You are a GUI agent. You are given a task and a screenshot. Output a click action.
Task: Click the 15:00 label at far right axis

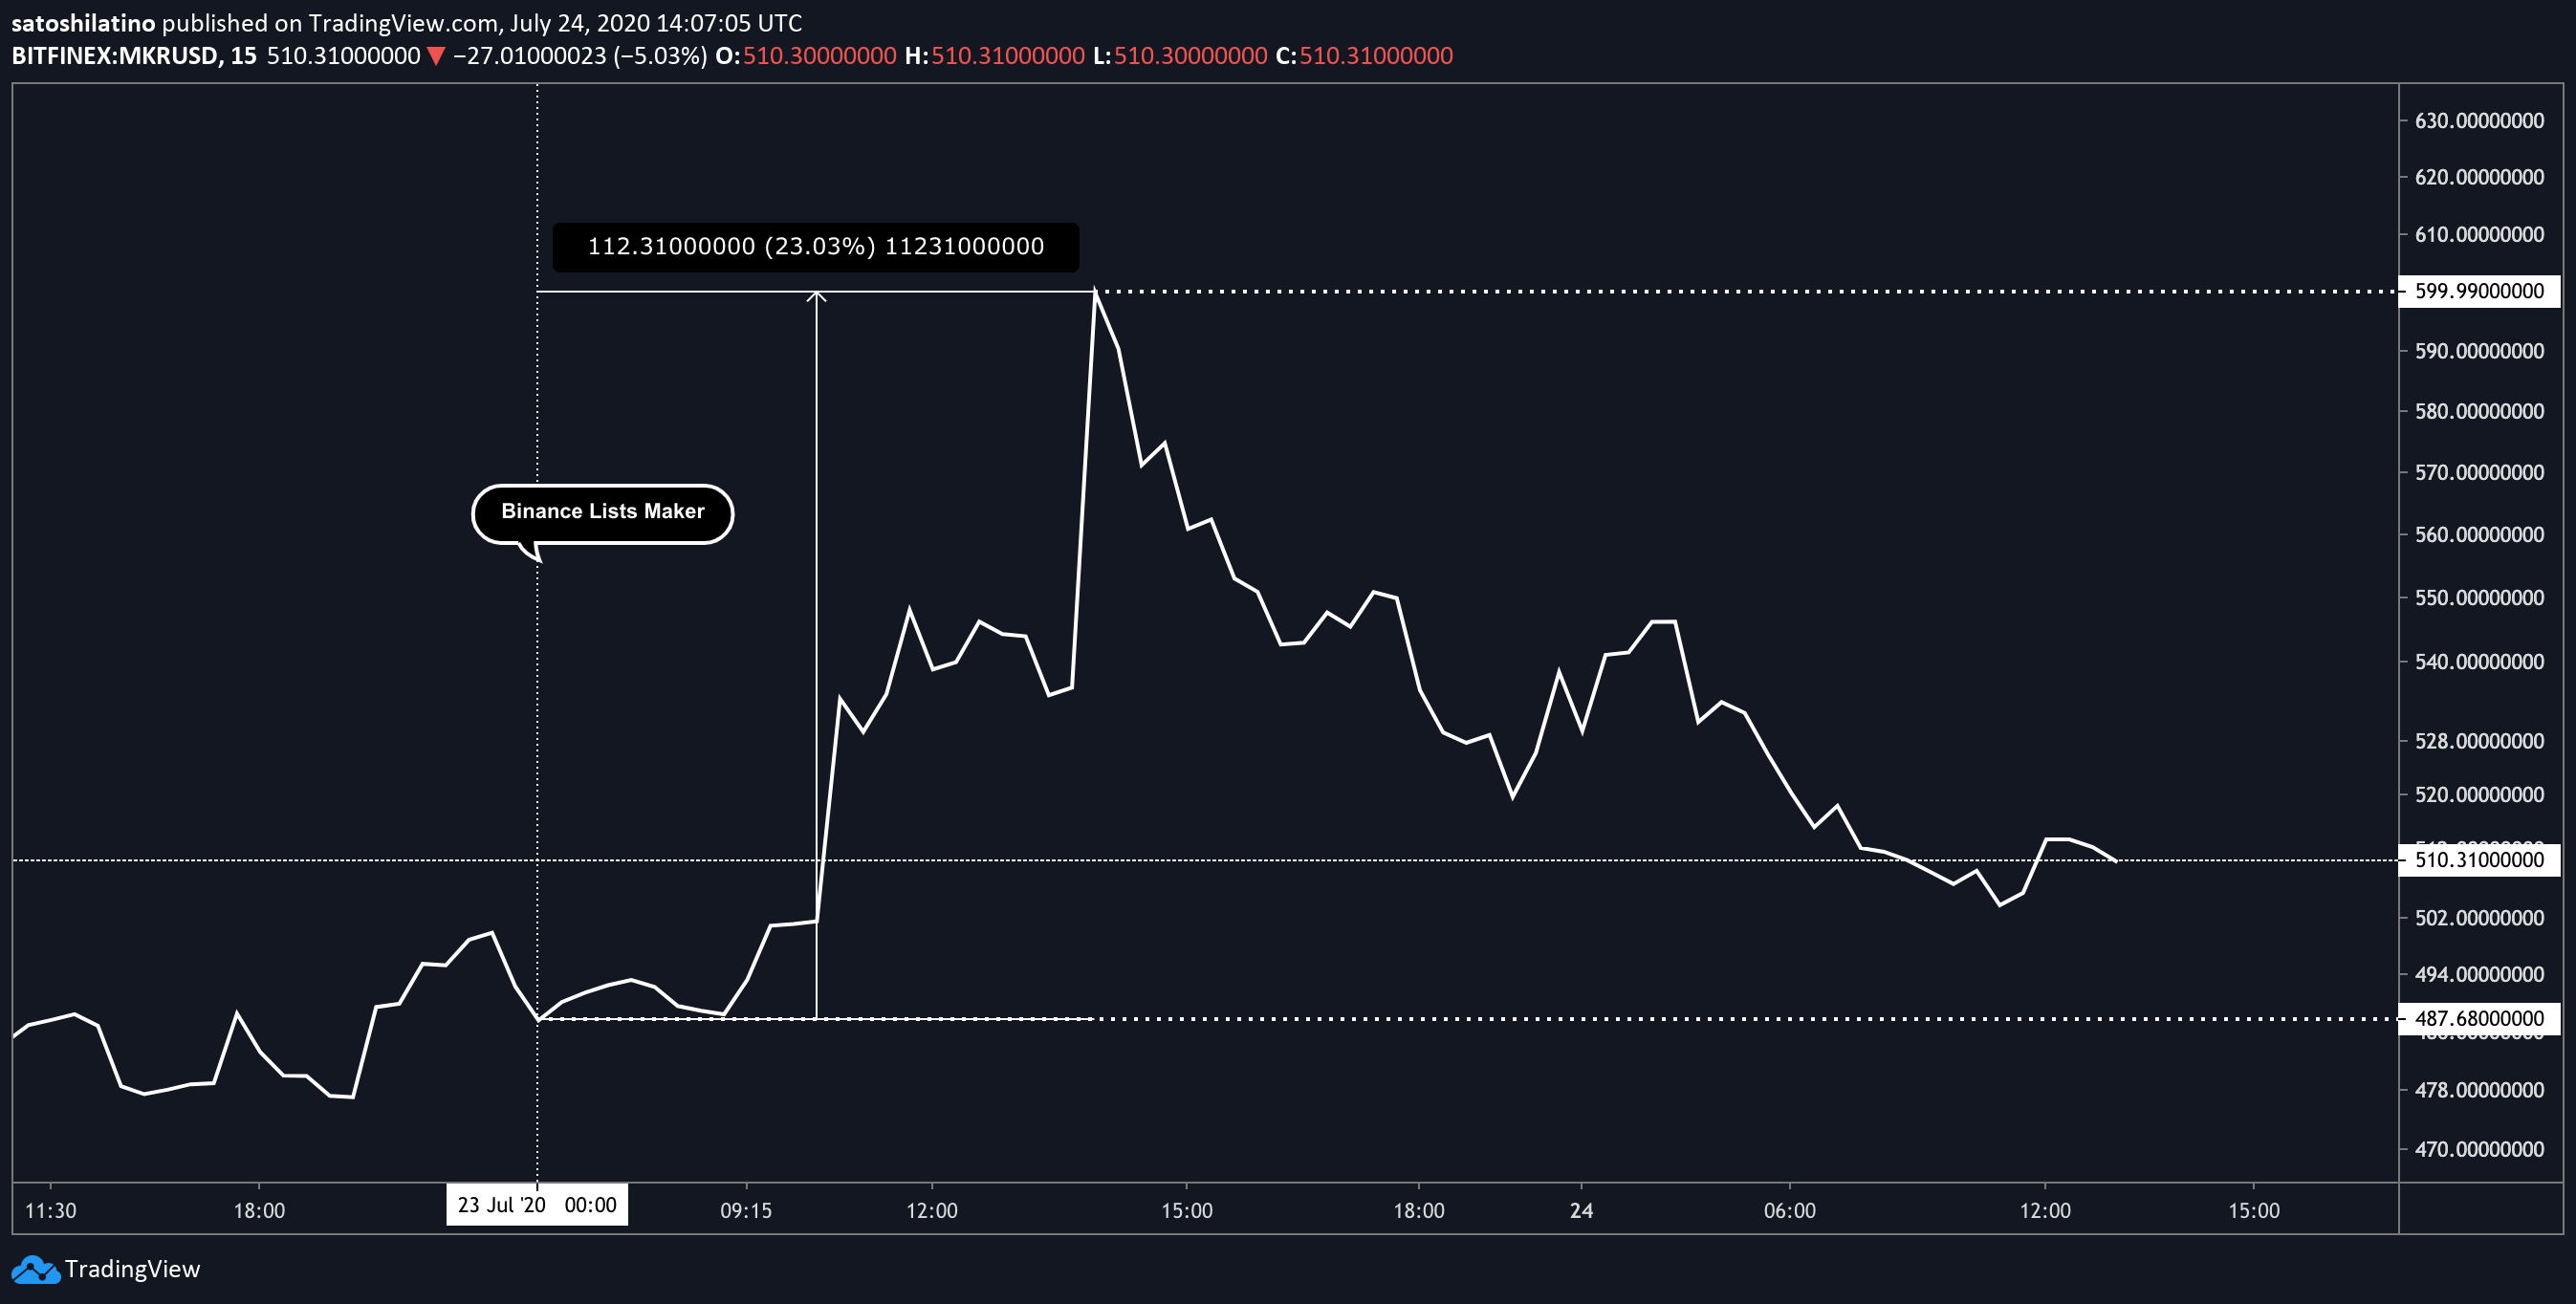(2253, 1211)
